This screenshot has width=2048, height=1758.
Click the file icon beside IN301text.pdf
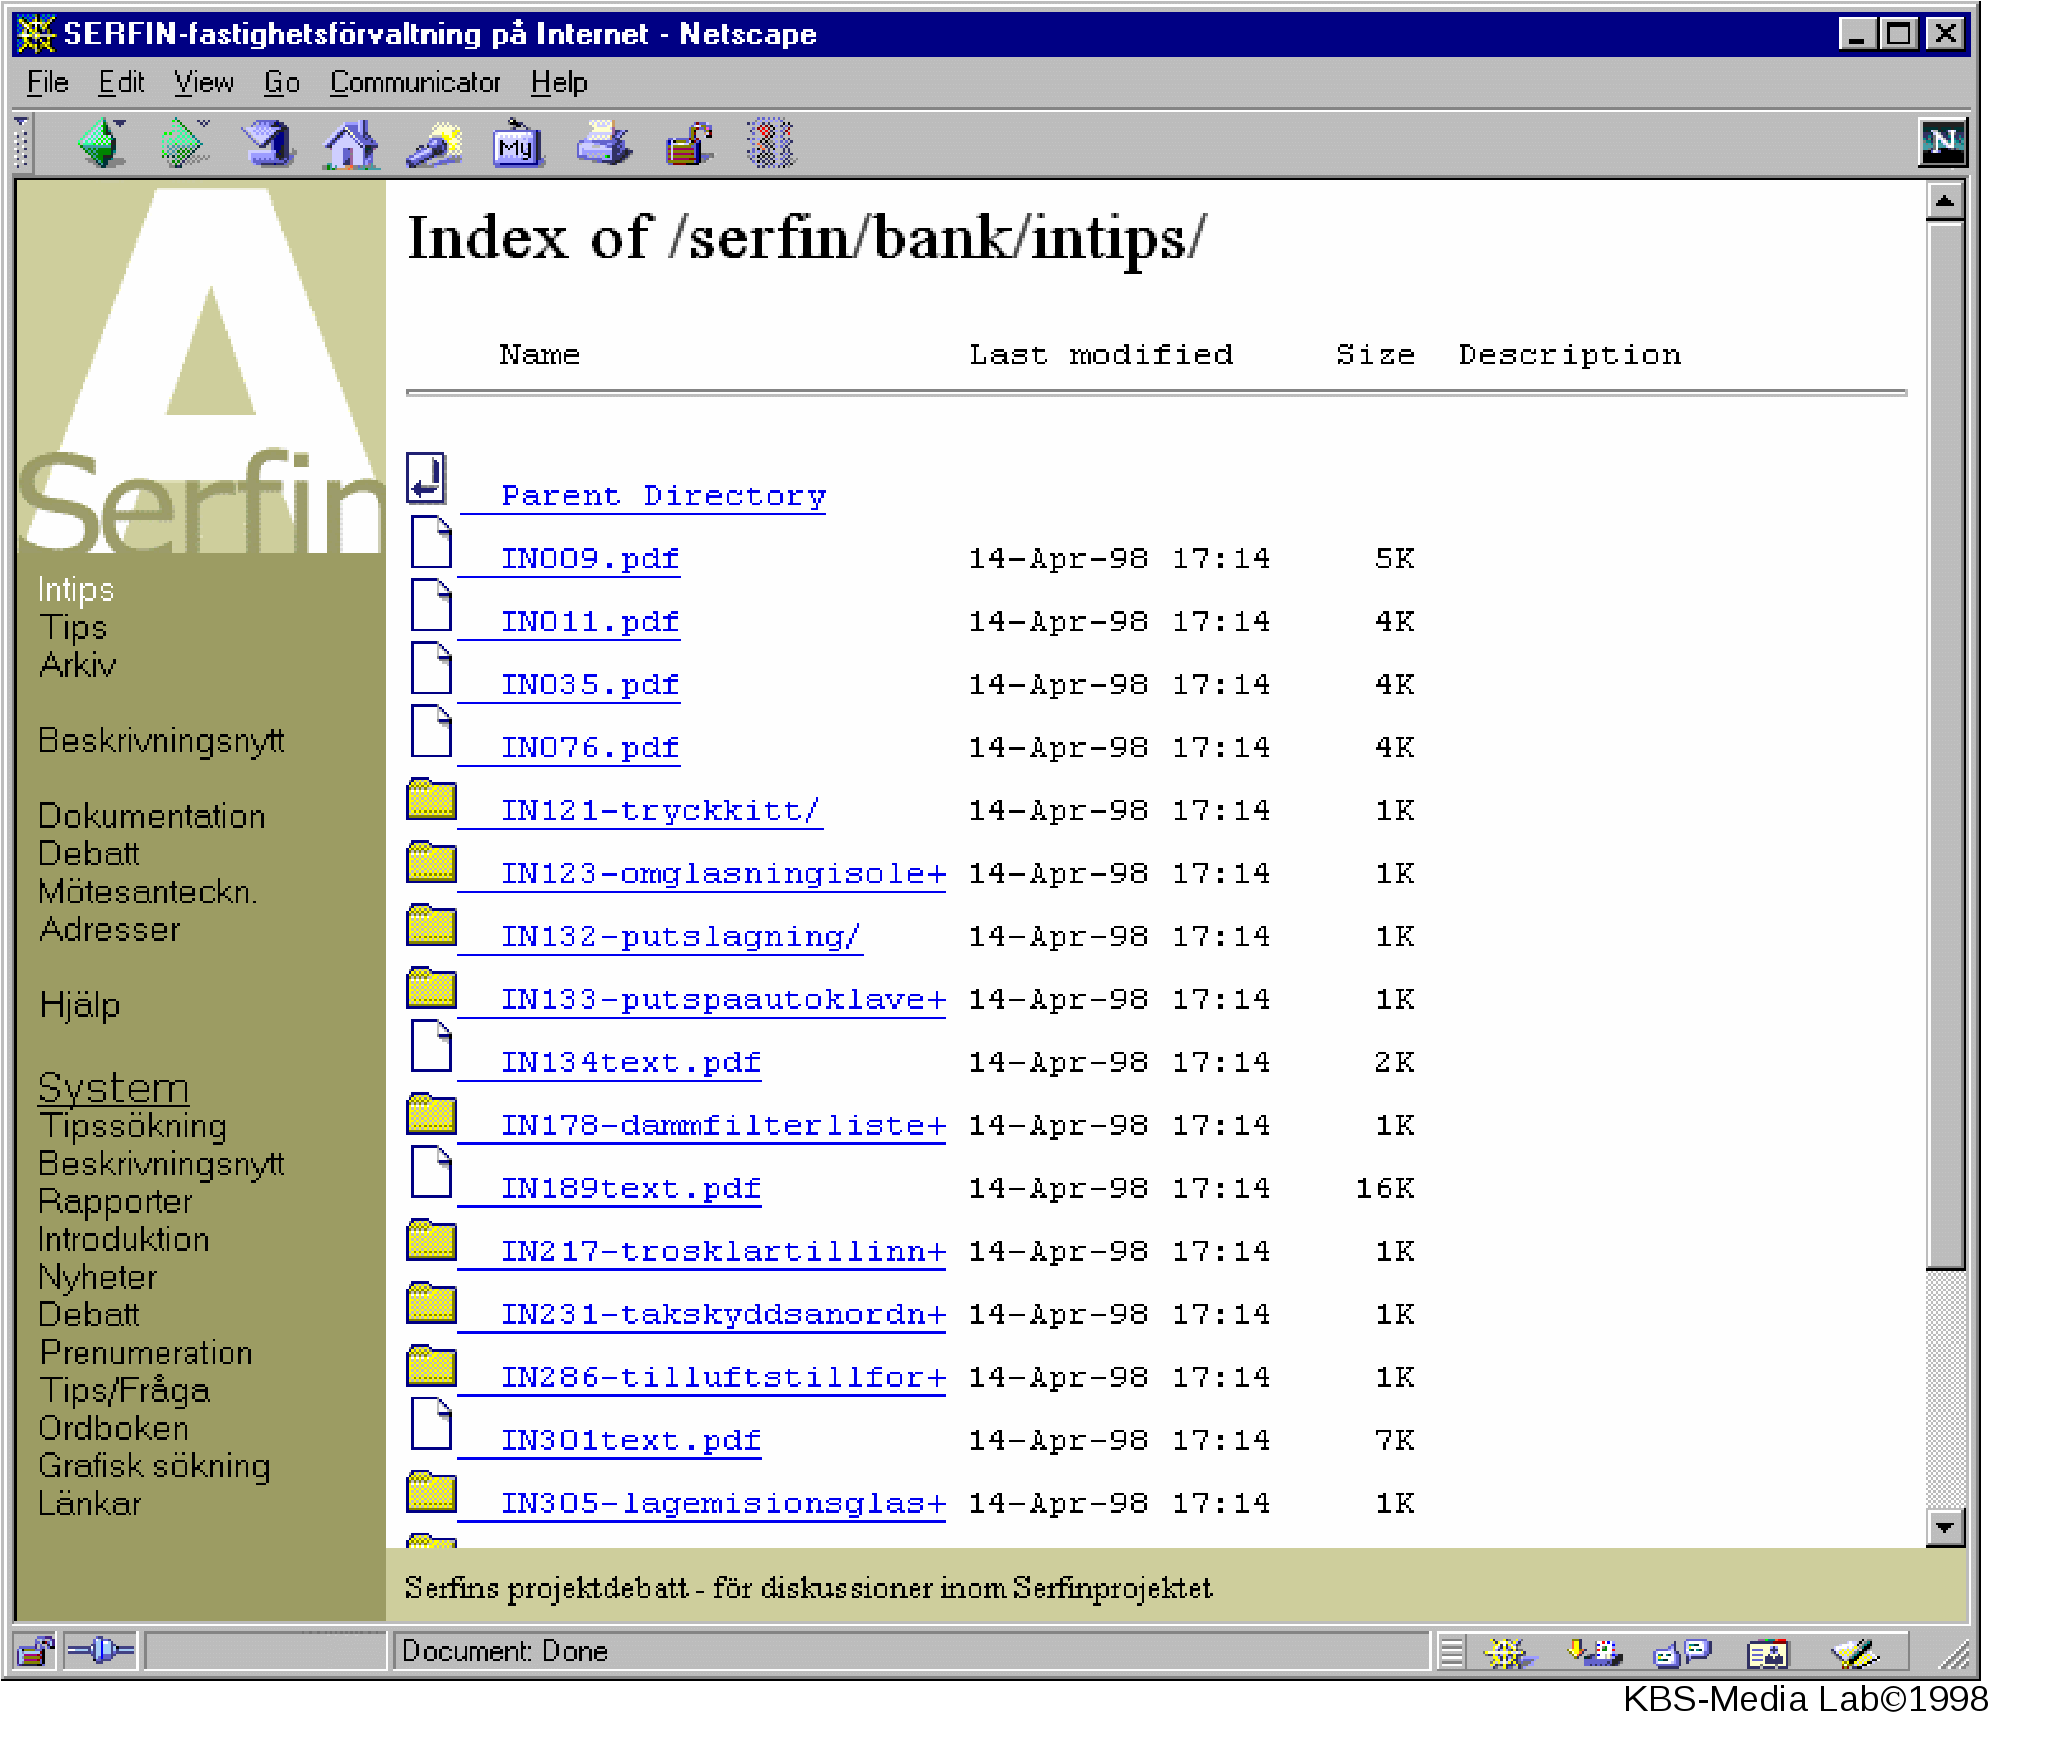pos(431,1424)
